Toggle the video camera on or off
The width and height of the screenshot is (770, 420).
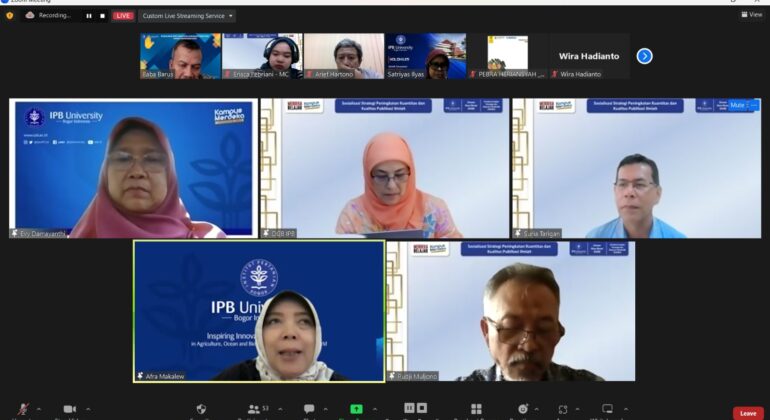click(x=69, y=409)
